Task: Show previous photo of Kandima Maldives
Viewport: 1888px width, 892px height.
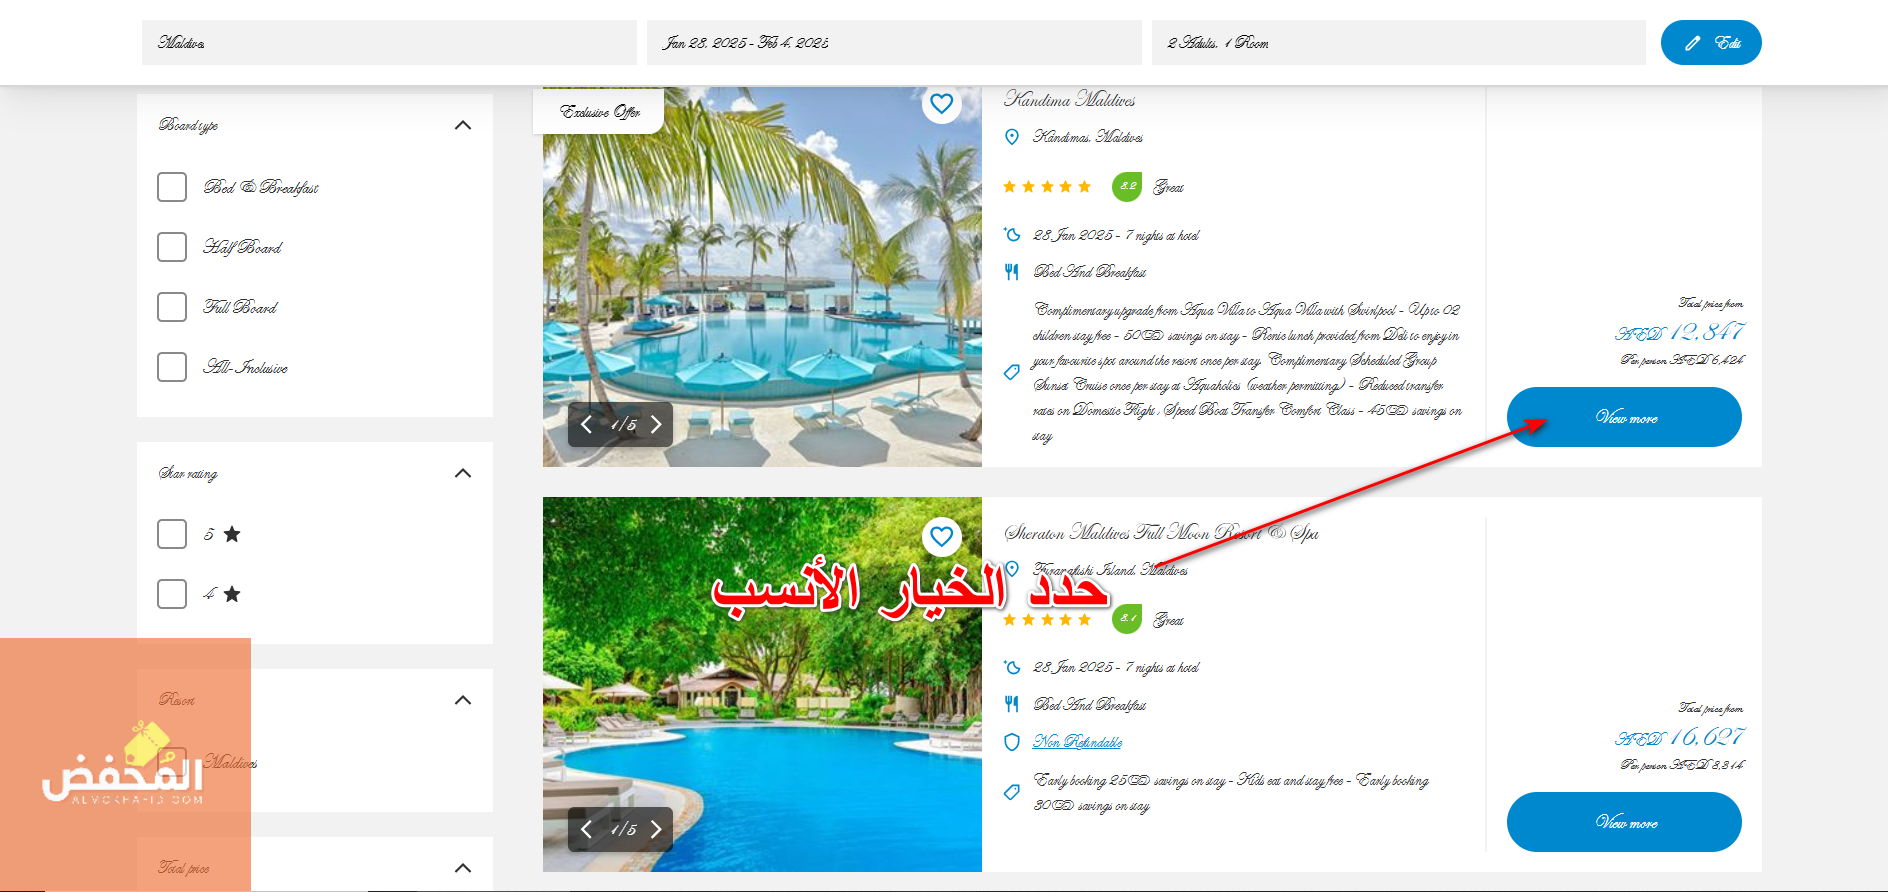Action: click(x=586, y=424)
